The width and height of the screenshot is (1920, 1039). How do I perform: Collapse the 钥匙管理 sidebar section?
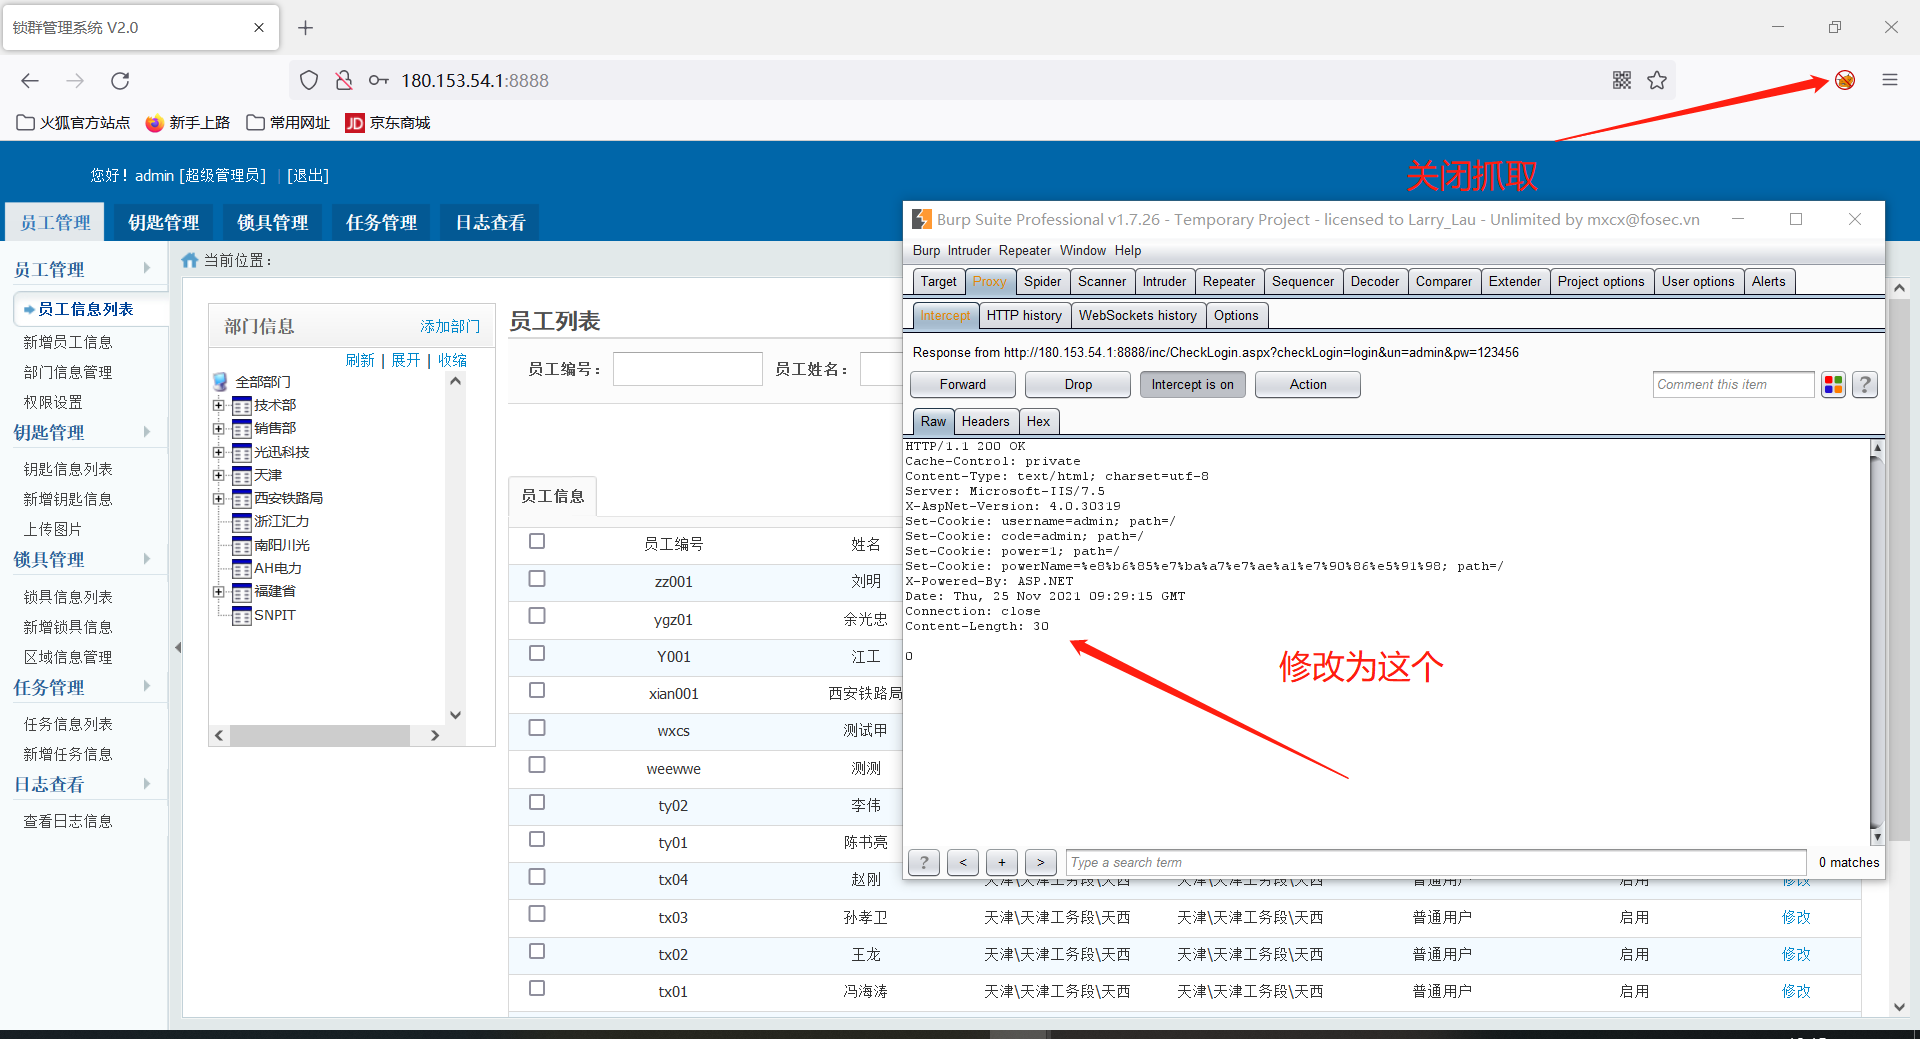point(147,432)
